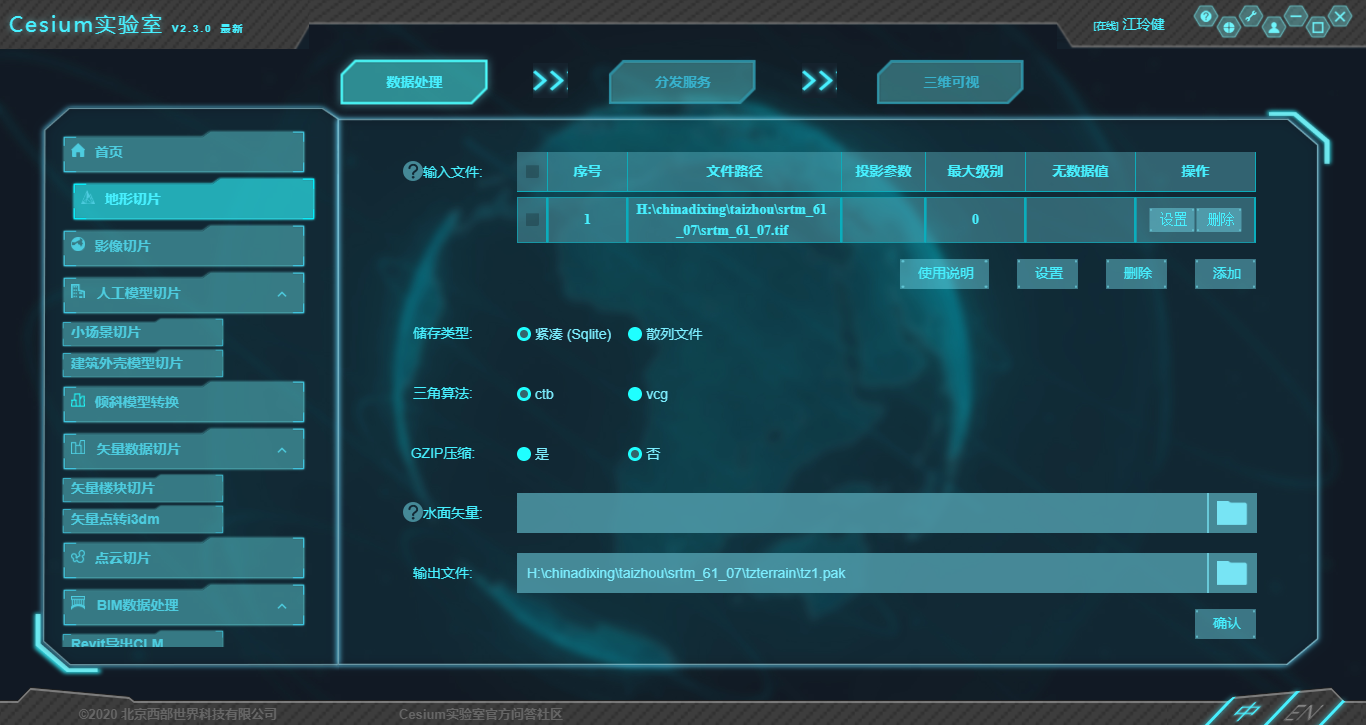Select ctb triangulation algorithm
Image resolution: width=1366 pixels, height=725 pixels.
[x=524, y=394]
